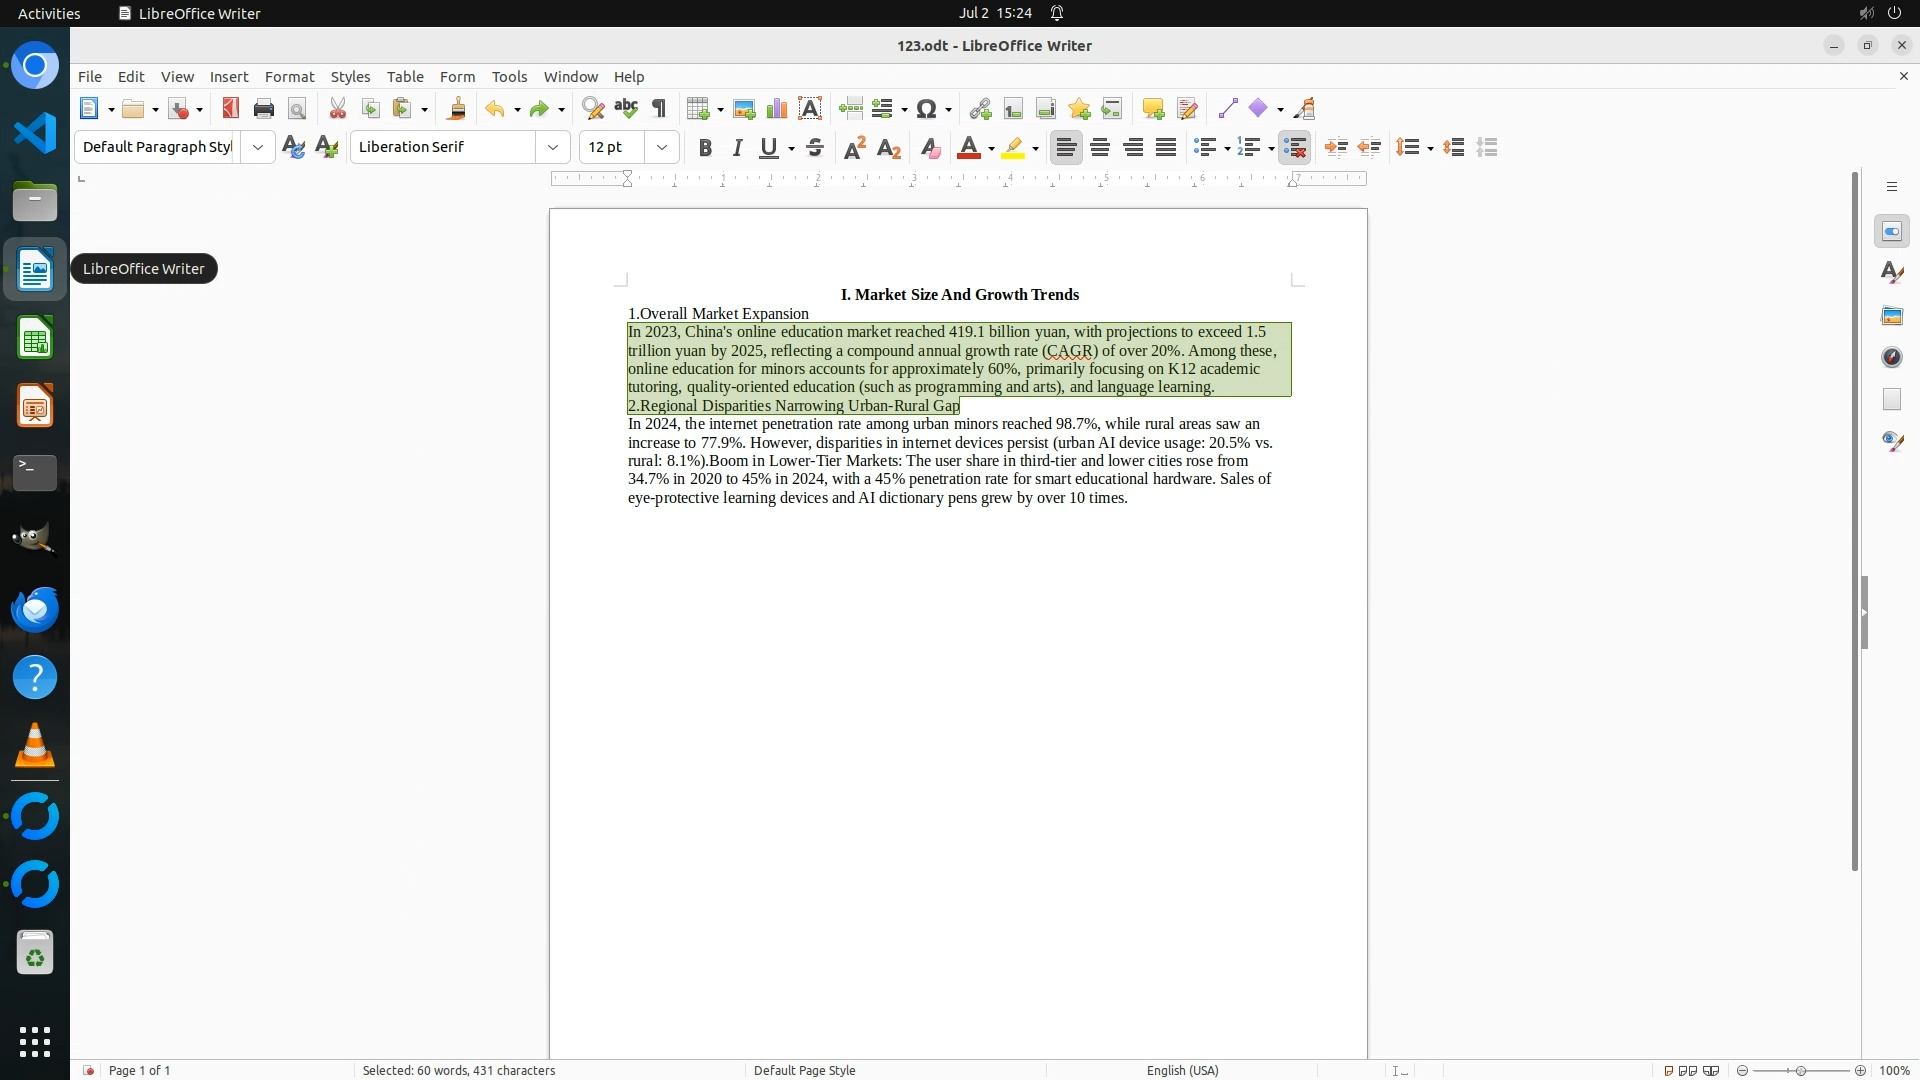Click the Clone Formatting paintbrush icon
Image resolution: width=1920 pixels, height=1080 pixels.
(457, 109)
